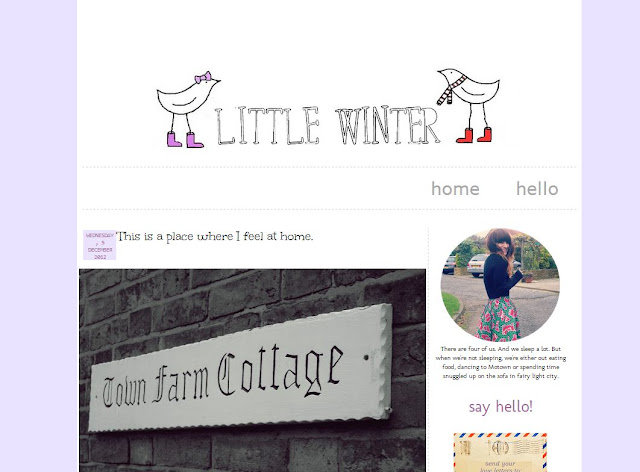The image size is (640, 472).
Task: Click the purple bow on bird's head
Action: [x=203, y=77]
